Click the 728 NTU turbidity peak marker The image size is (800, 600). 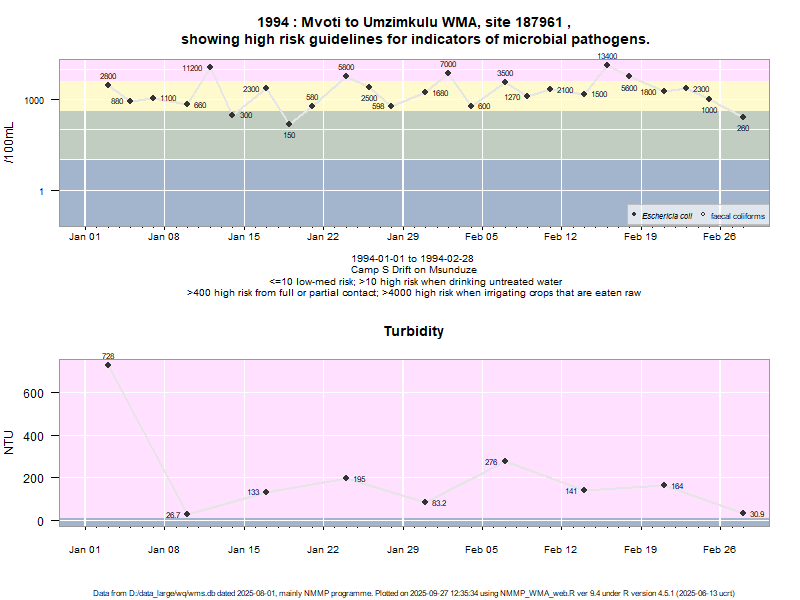point(108,365)
